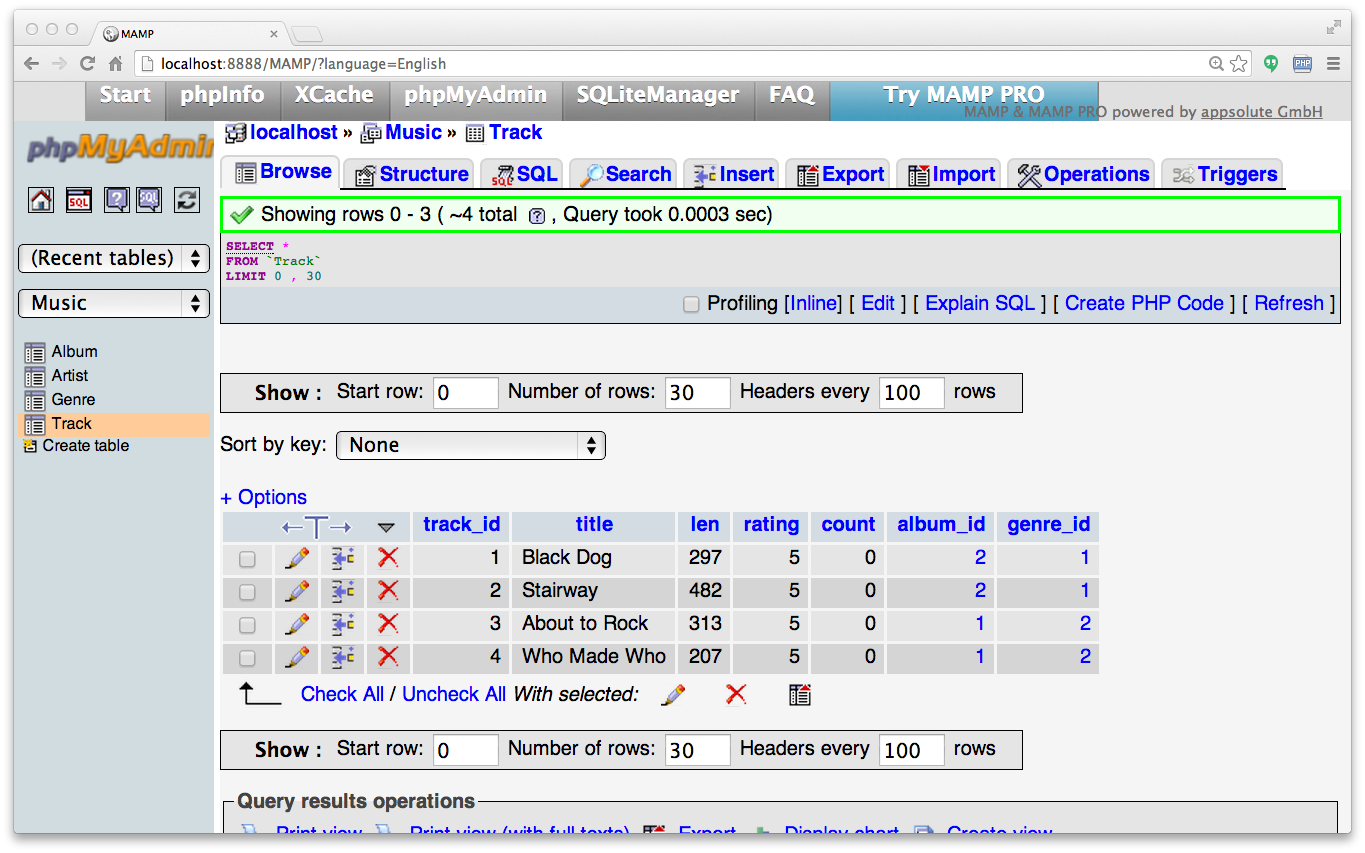This screenshot has height=853, width=1365.
Task: Click the upper Start row input field
Action: pyautogui.click(x=466, y=393)
